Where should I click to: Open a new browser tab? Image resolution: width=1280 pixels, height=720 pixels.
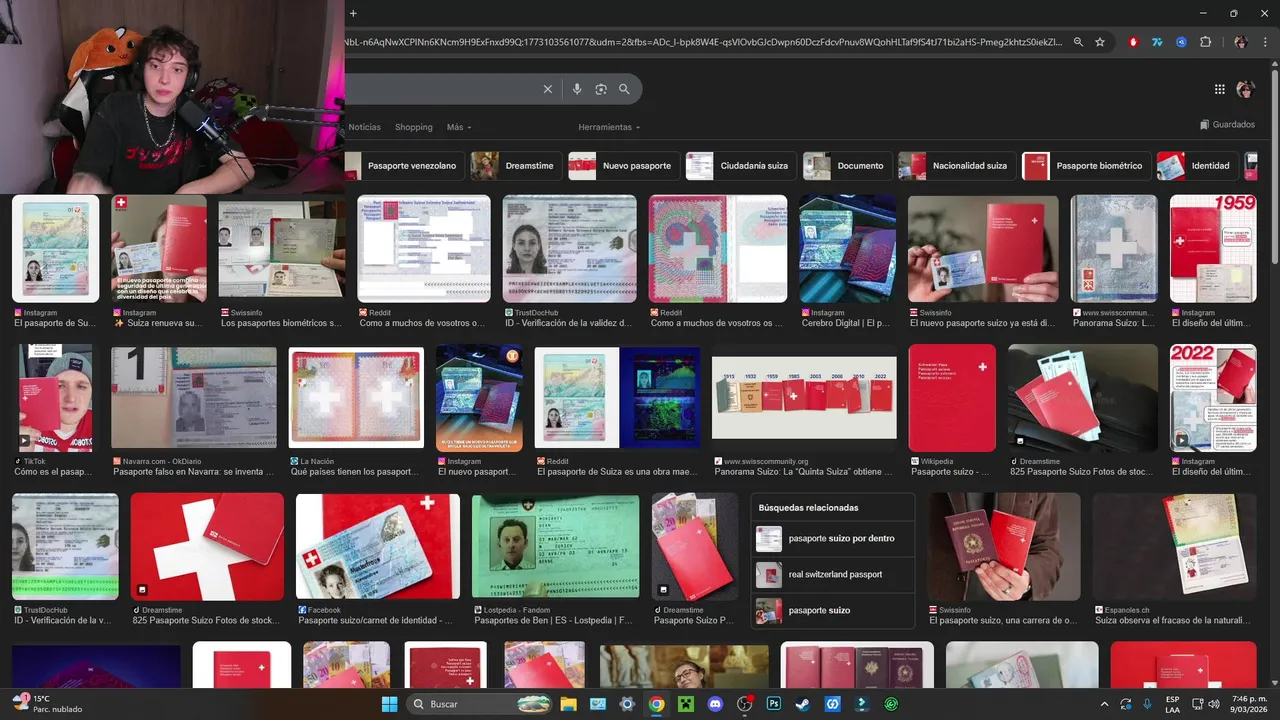pos(353,13)
